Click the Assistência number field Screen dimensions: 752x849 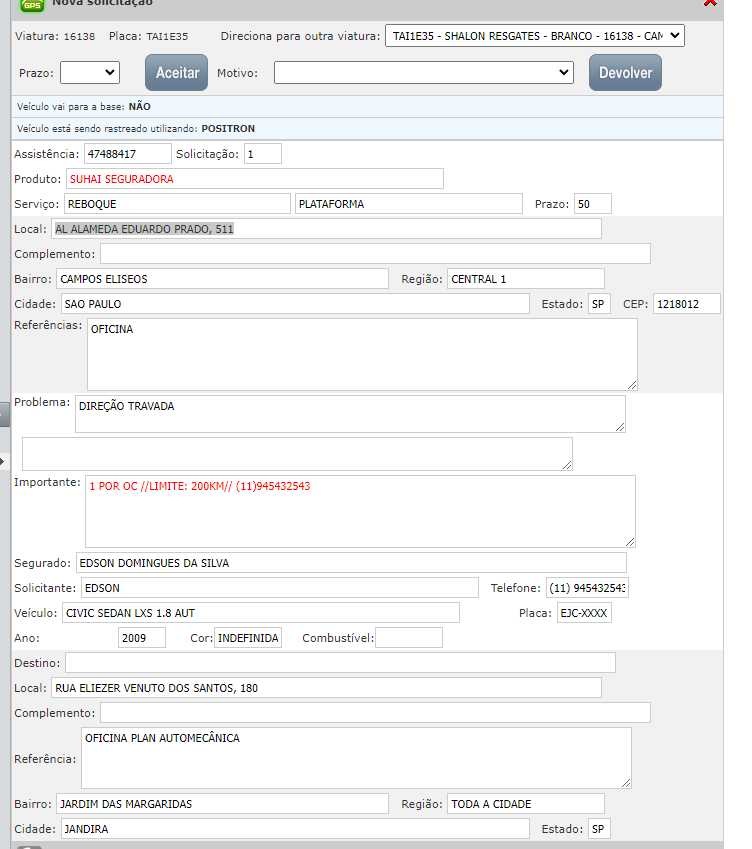tap(127, 153)
